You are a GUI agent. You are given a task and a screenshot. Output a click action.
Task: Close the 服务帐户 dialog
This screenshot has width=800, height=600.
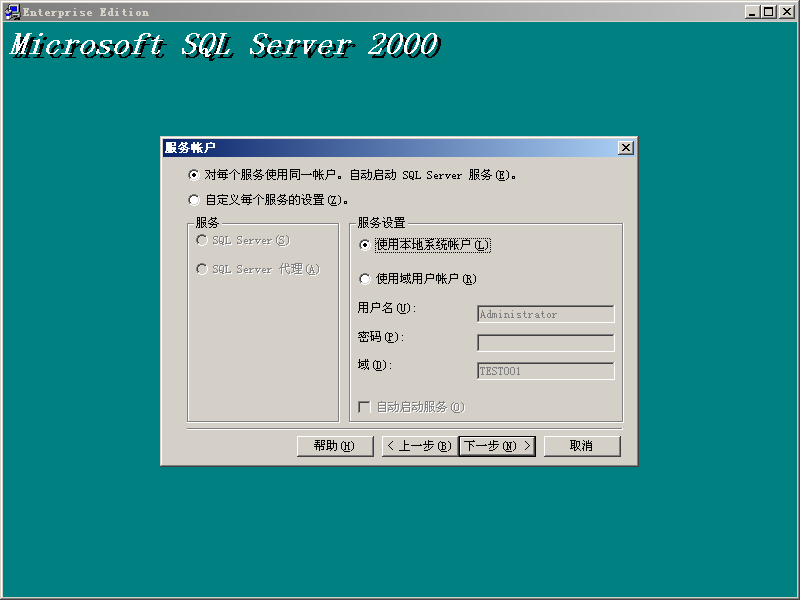coord(626,148)
